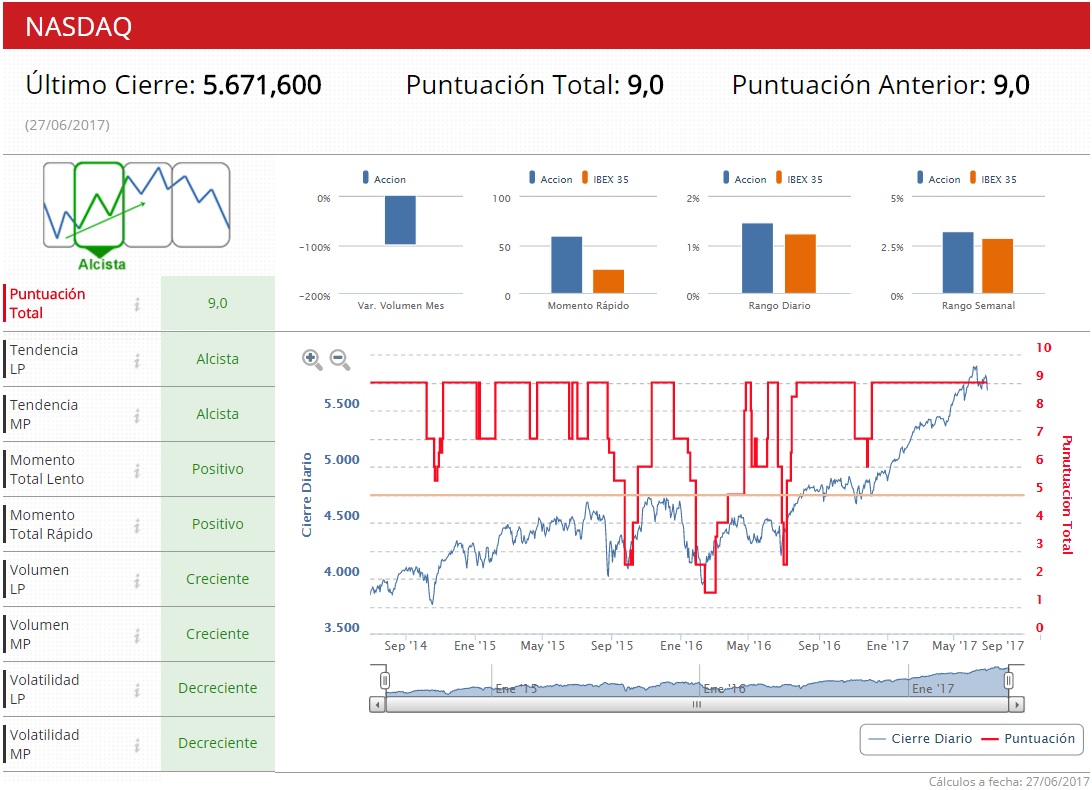Click the orange IBEX bar in Rango Semanal
This screenshot has height=790, width=1092.
(997, 266)
